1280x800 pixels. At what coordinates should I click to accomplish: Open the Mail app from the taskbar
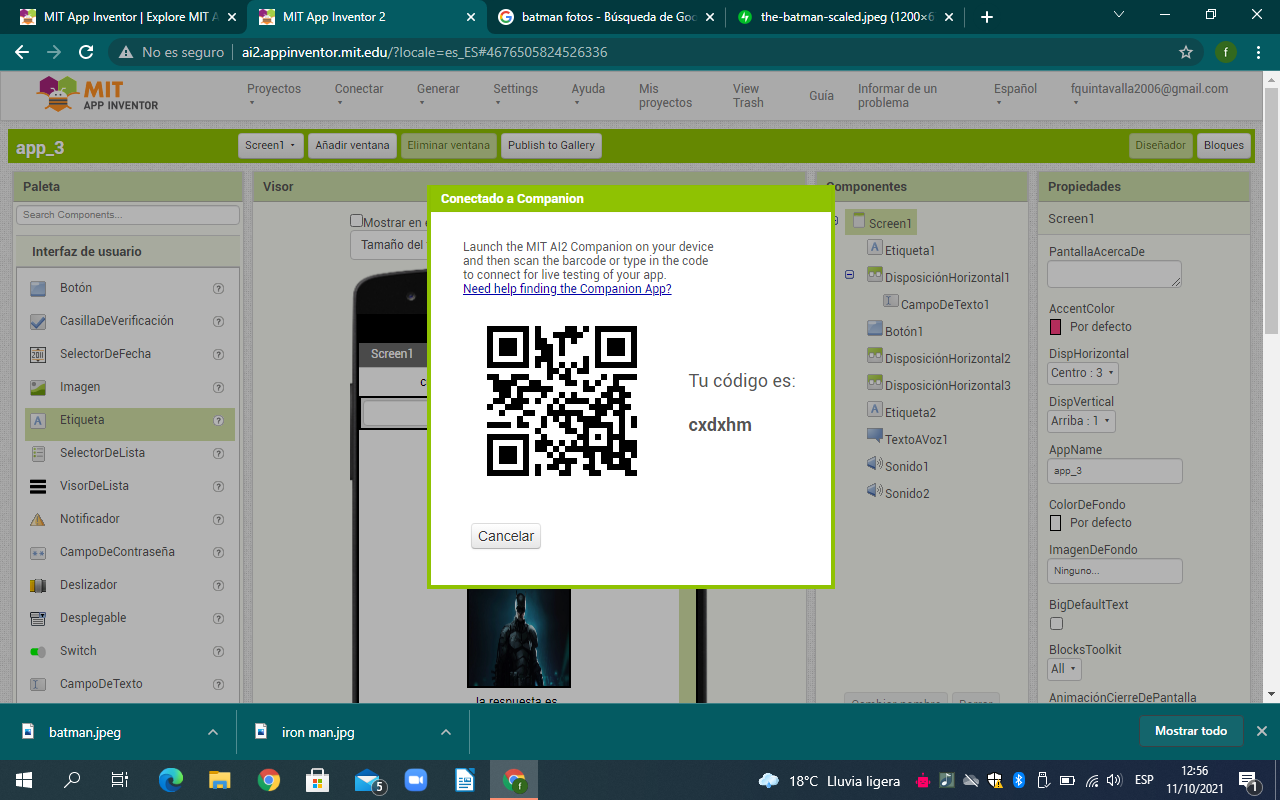[x=367, y=780]
